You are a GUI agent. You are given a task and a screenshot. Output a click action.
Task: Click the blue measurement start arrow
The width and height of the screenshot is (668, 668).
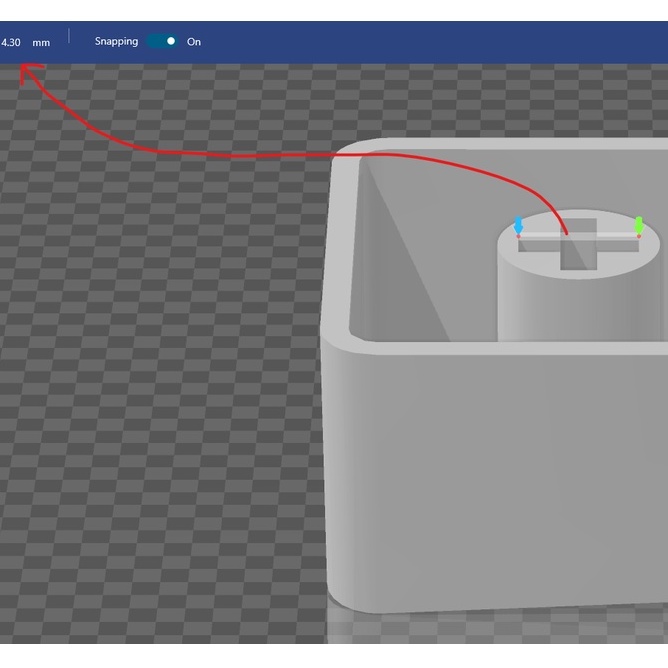(x=518, y=225)
